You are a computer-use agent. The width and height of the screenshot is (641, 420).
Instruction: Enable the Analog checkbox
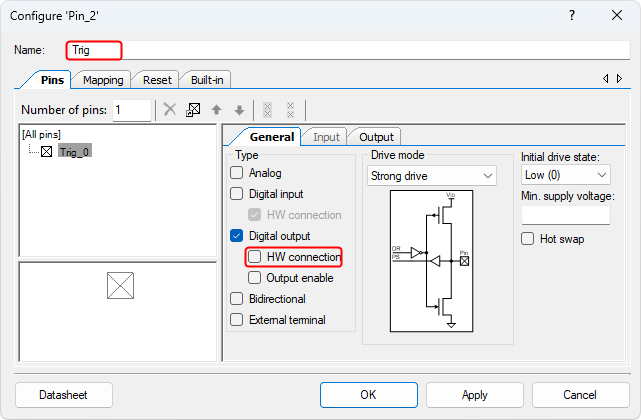point(237,173)
